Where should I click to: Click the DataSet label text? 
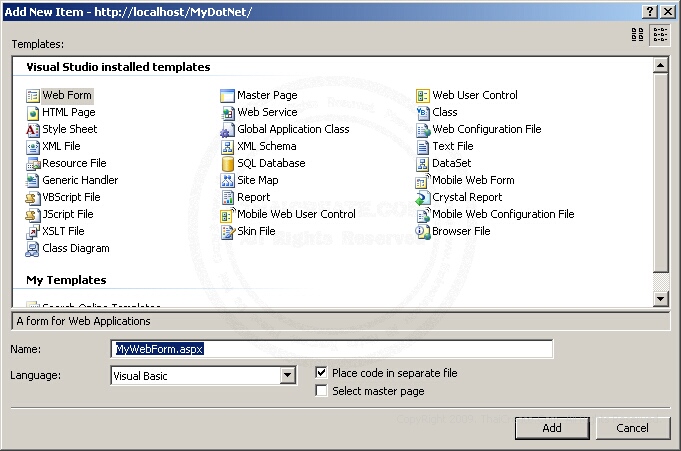tap(451, 163)
